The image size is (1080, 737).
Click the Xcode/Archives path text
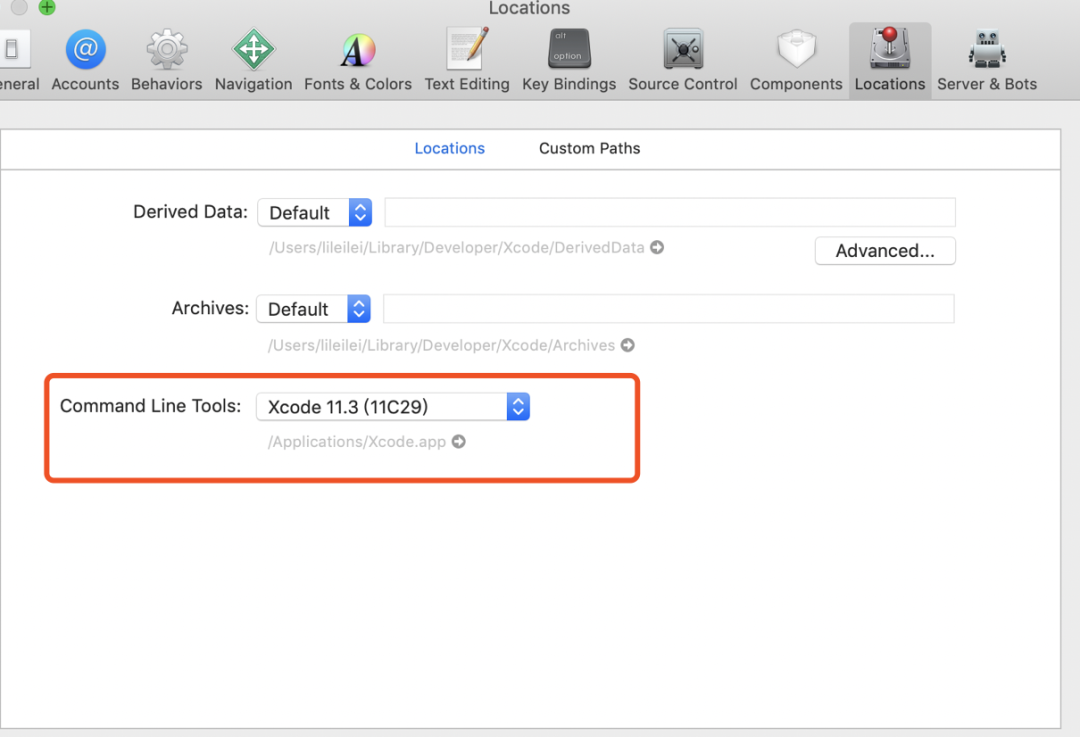pos(442,345)
